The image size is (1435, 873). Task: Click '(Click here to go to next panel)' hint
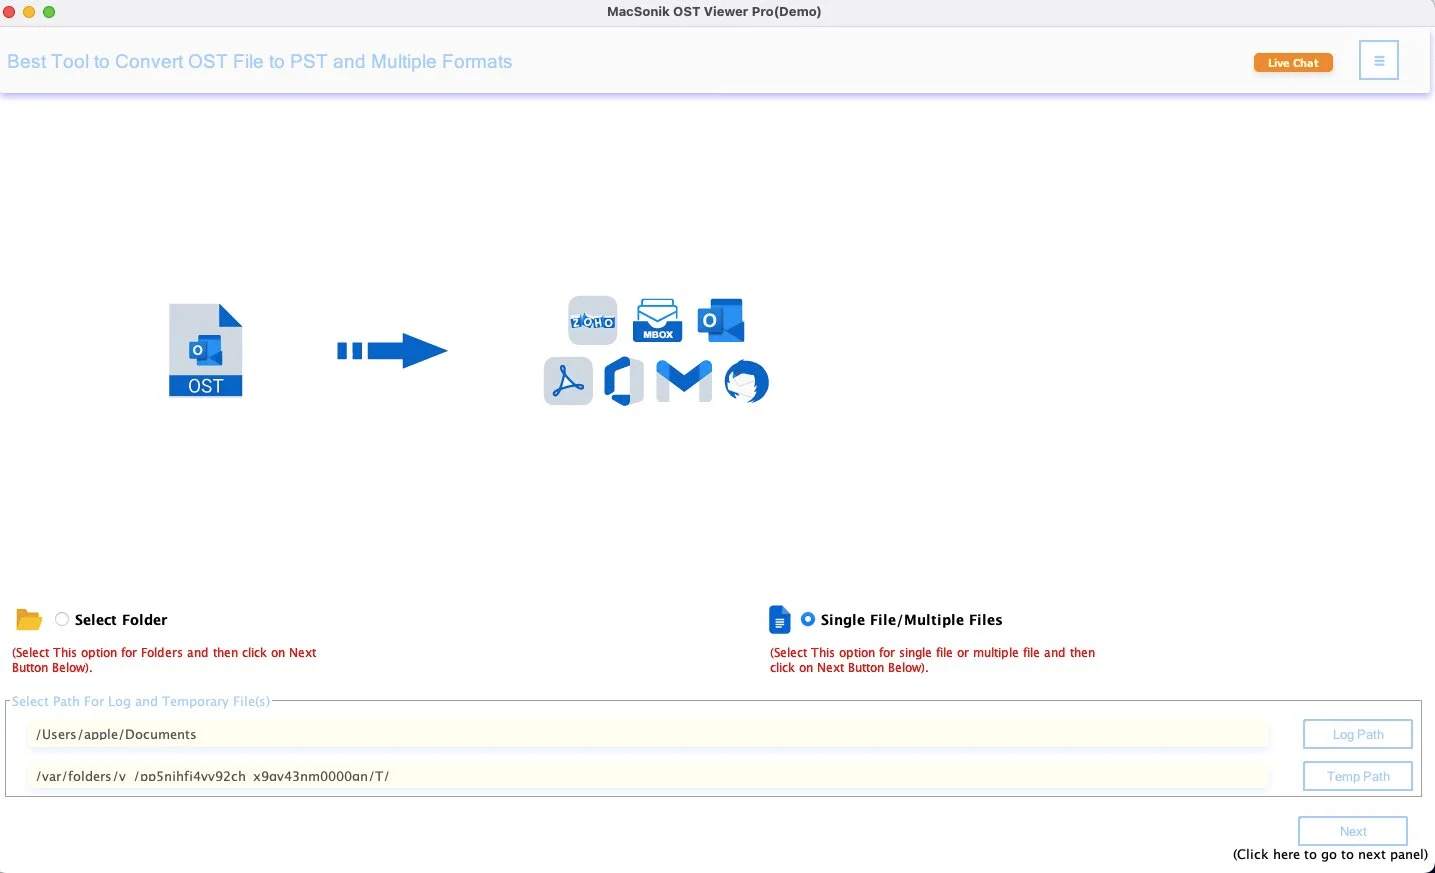click(1330, 854)
